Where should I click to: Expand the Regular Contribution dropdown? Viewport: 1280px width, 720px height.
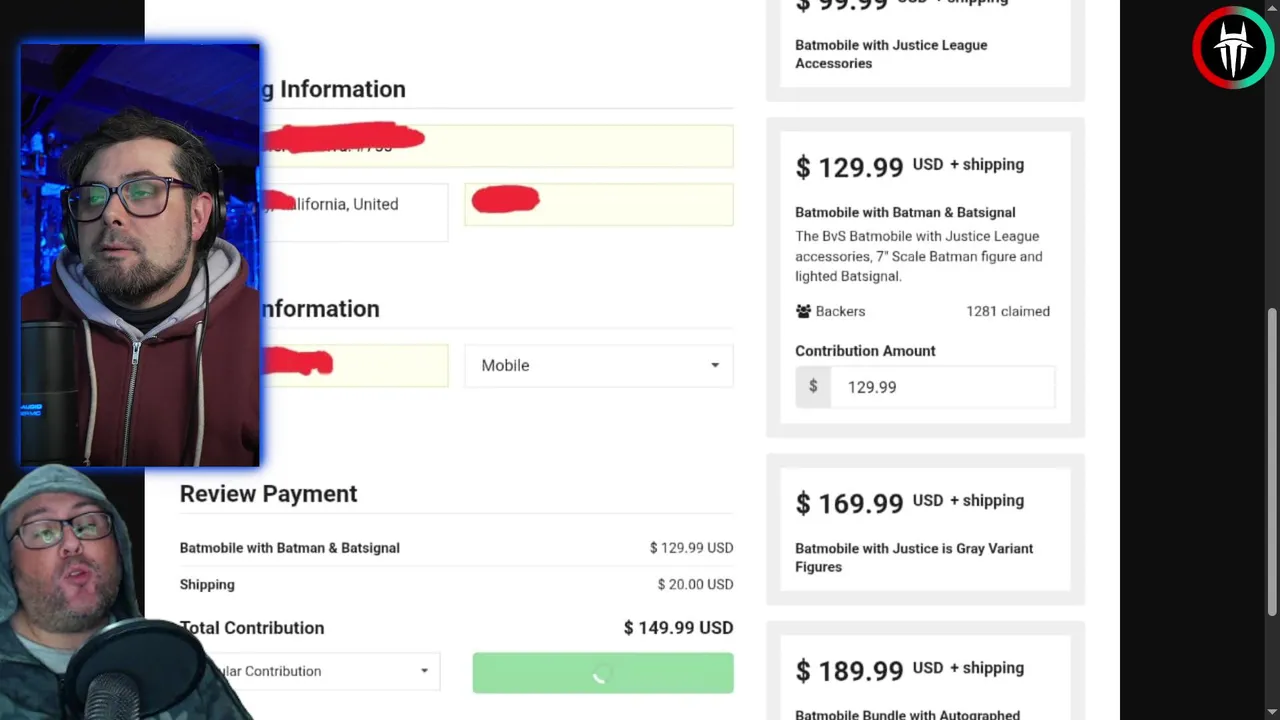click(x=310, y=671)
